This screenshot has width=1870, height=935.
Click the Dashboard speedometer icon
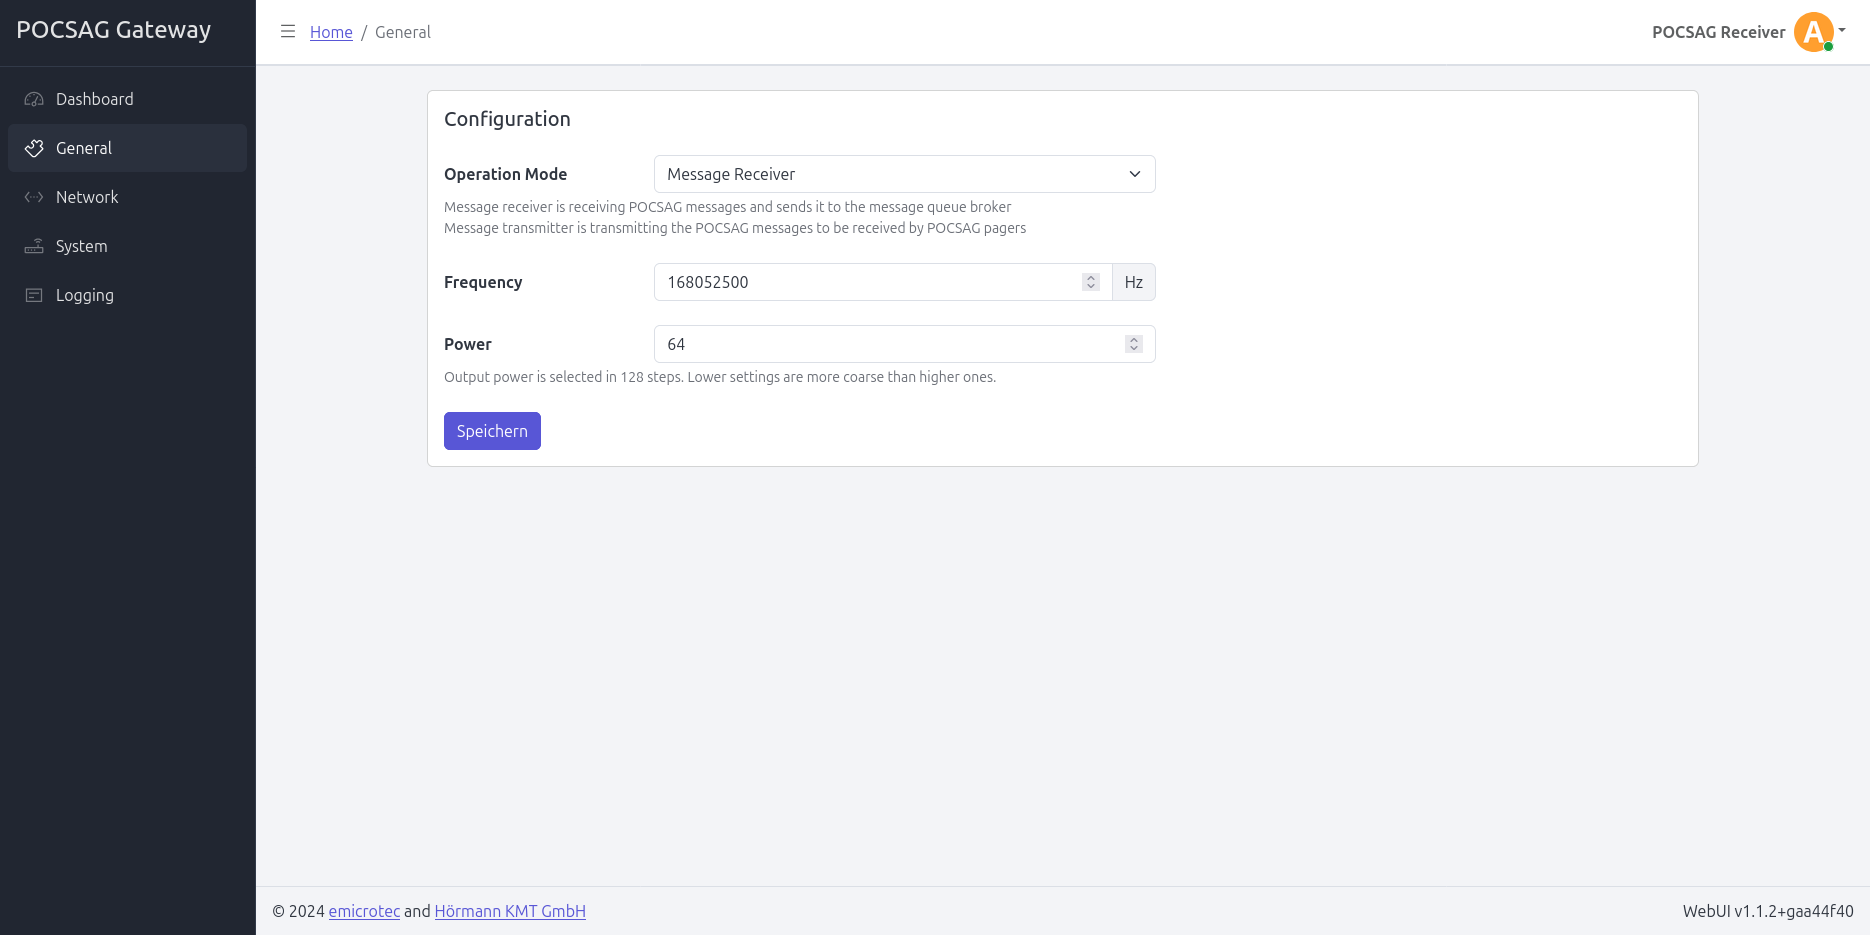(x=34, y=99)
